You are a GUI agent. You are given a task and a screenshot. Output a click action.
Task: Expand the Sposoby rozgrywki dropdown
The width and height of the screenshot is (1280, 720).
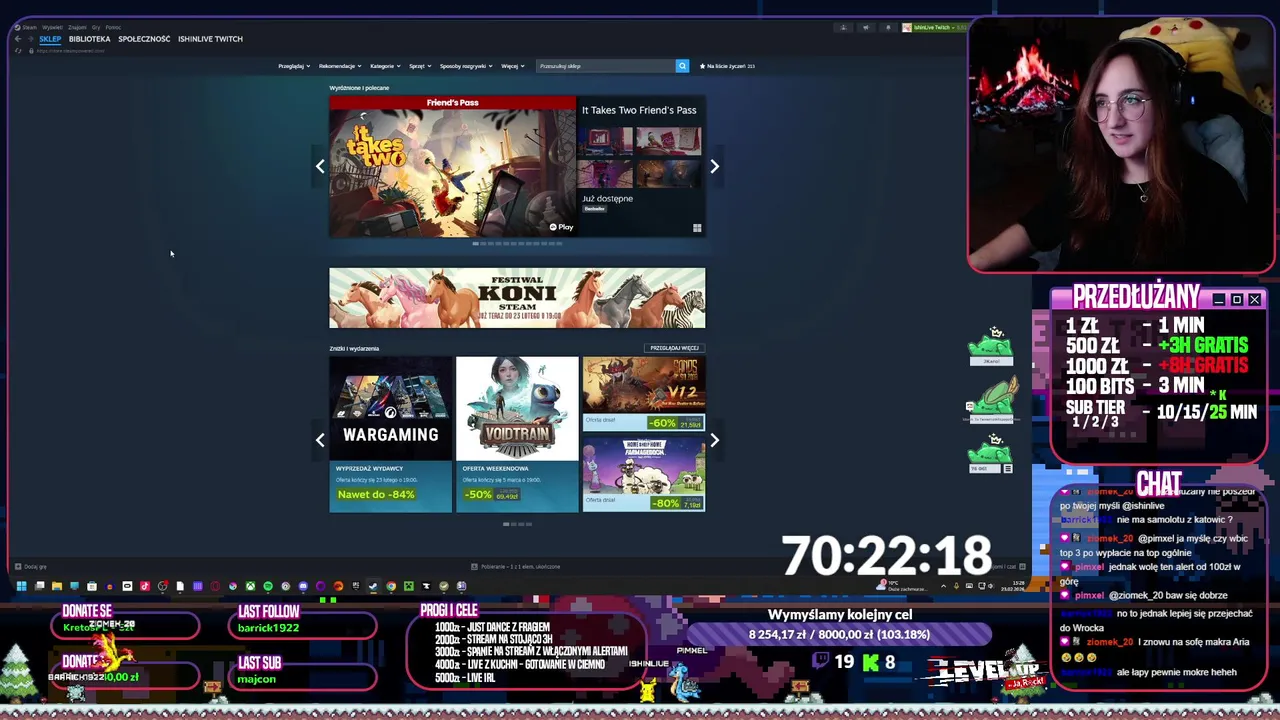466,66
